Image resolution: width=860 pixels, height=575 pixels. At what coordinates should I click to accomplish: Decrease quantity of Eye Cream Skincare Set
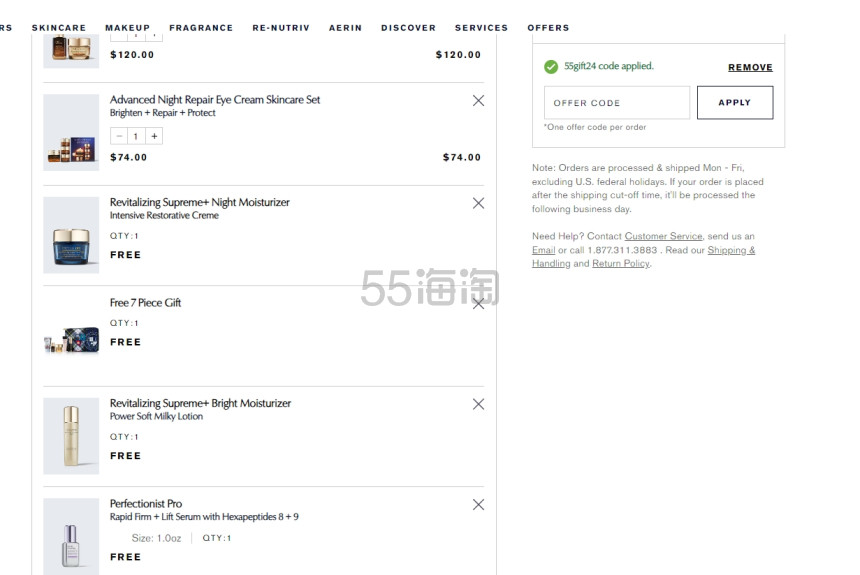coord(119,136)
